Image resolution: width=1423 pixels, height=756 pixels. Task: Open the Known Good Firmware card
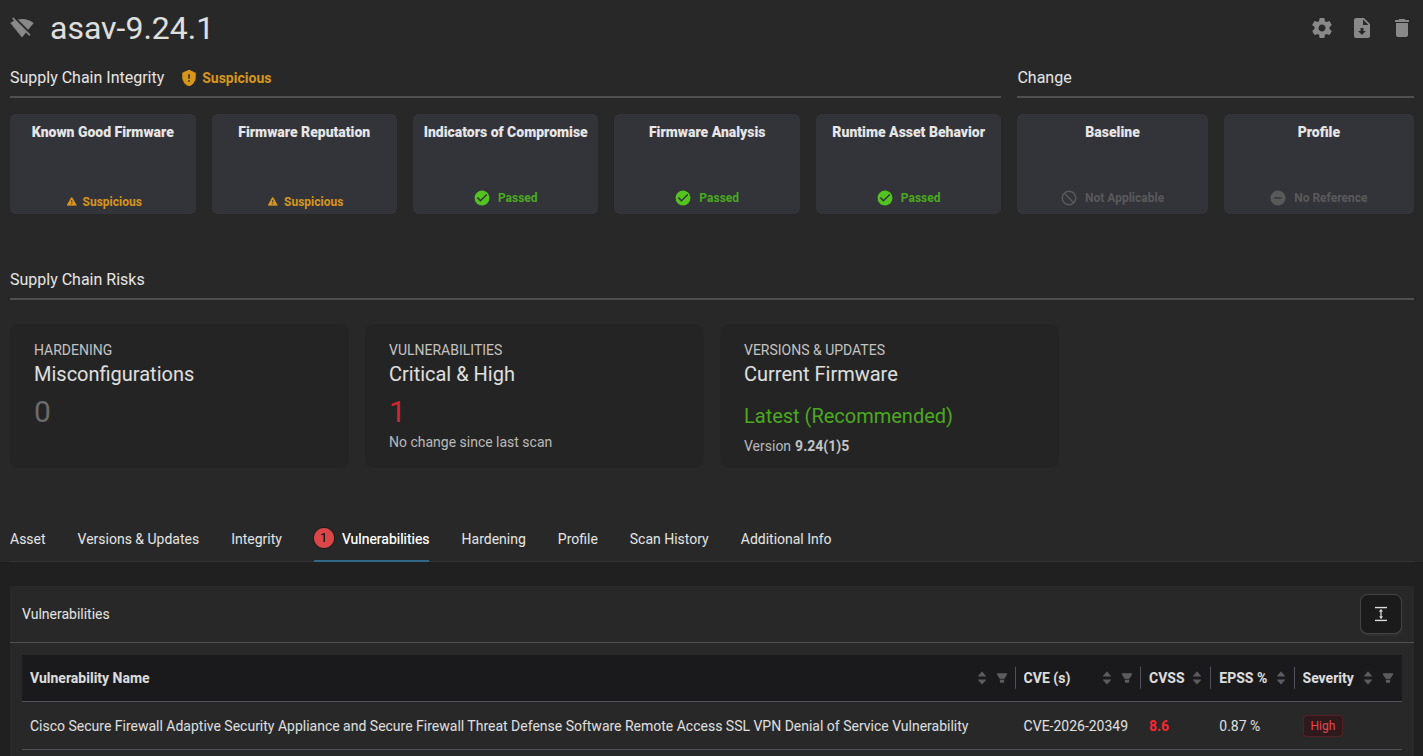(103, 164)
